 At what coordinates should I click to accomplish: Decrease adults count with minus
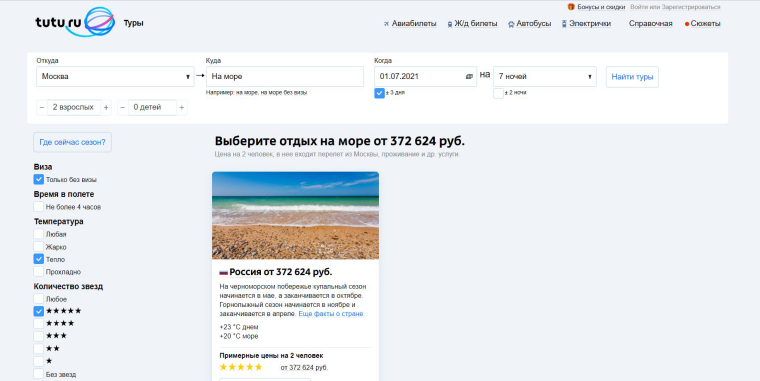click(42, 107)
